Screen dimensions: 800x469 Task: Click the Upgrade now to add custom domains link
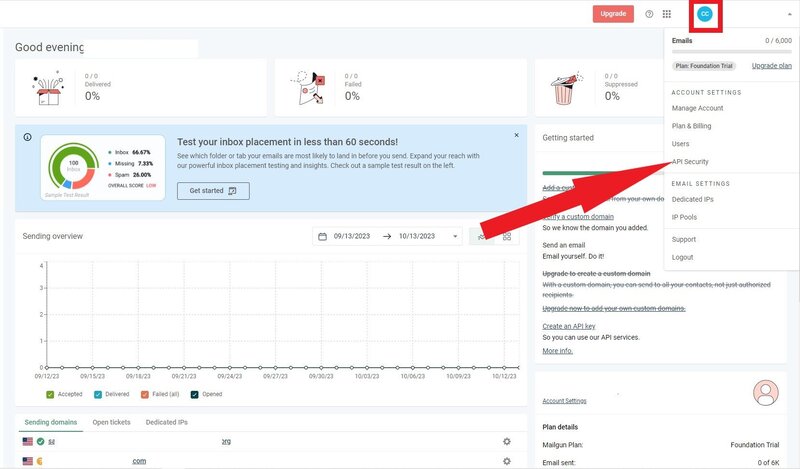[614, 308]
